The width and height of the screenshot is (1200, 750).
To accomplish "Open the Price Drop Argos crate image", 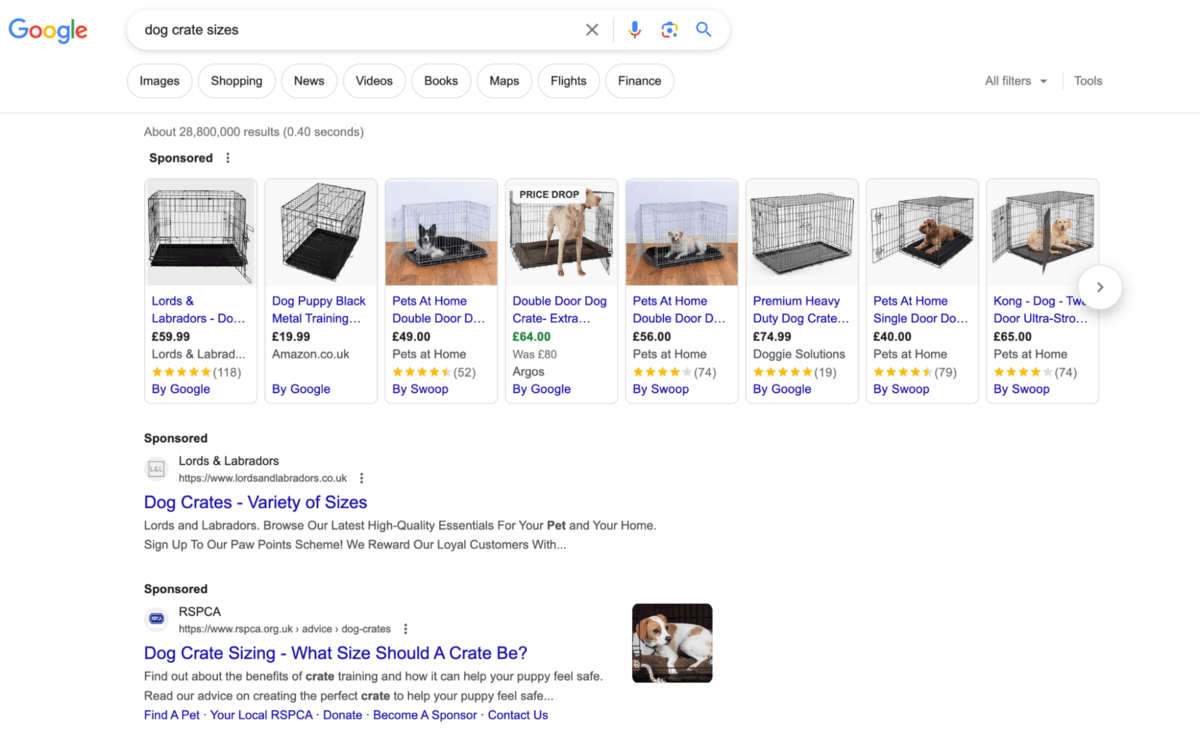I will point(561,233).
